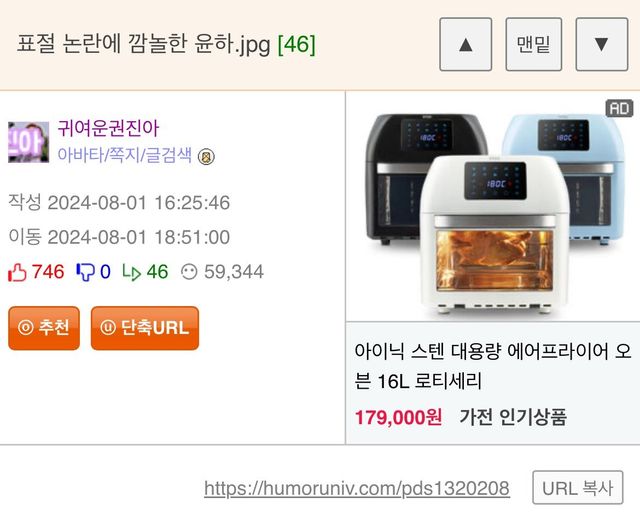Click the smiley face view count icon
The width and height of the screenshot is (640, 523).
click(x=189, y=272)
